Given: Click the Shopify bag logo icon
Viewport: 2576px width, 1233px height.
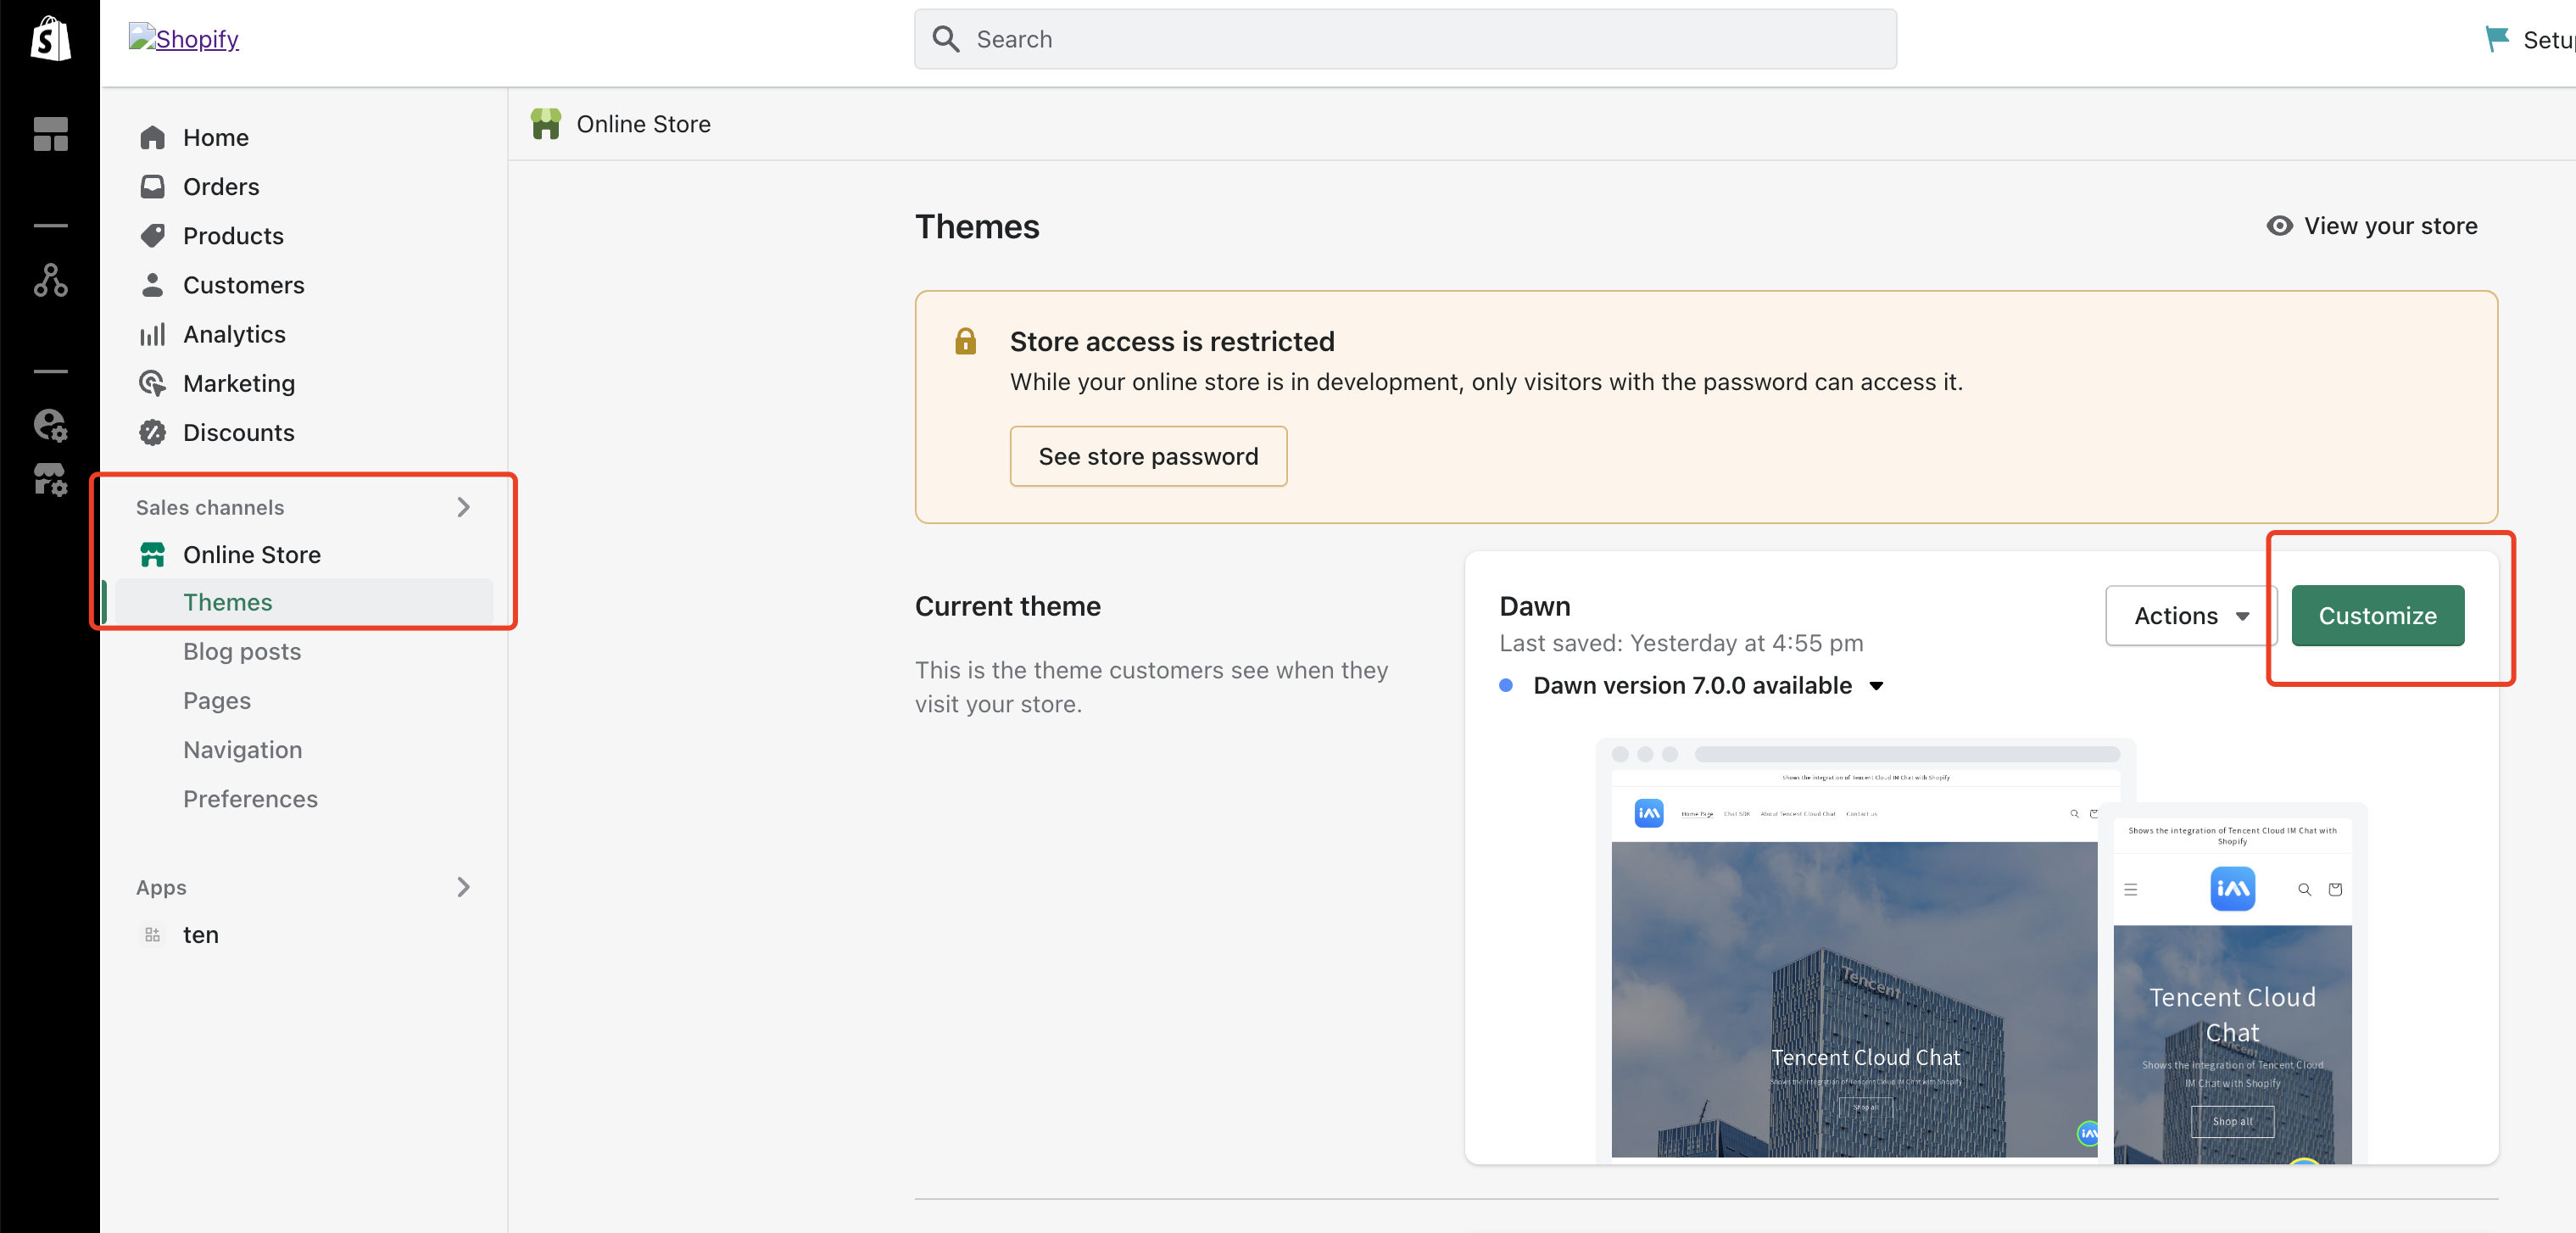Looking at the screenshot, I should click(50, 39).
